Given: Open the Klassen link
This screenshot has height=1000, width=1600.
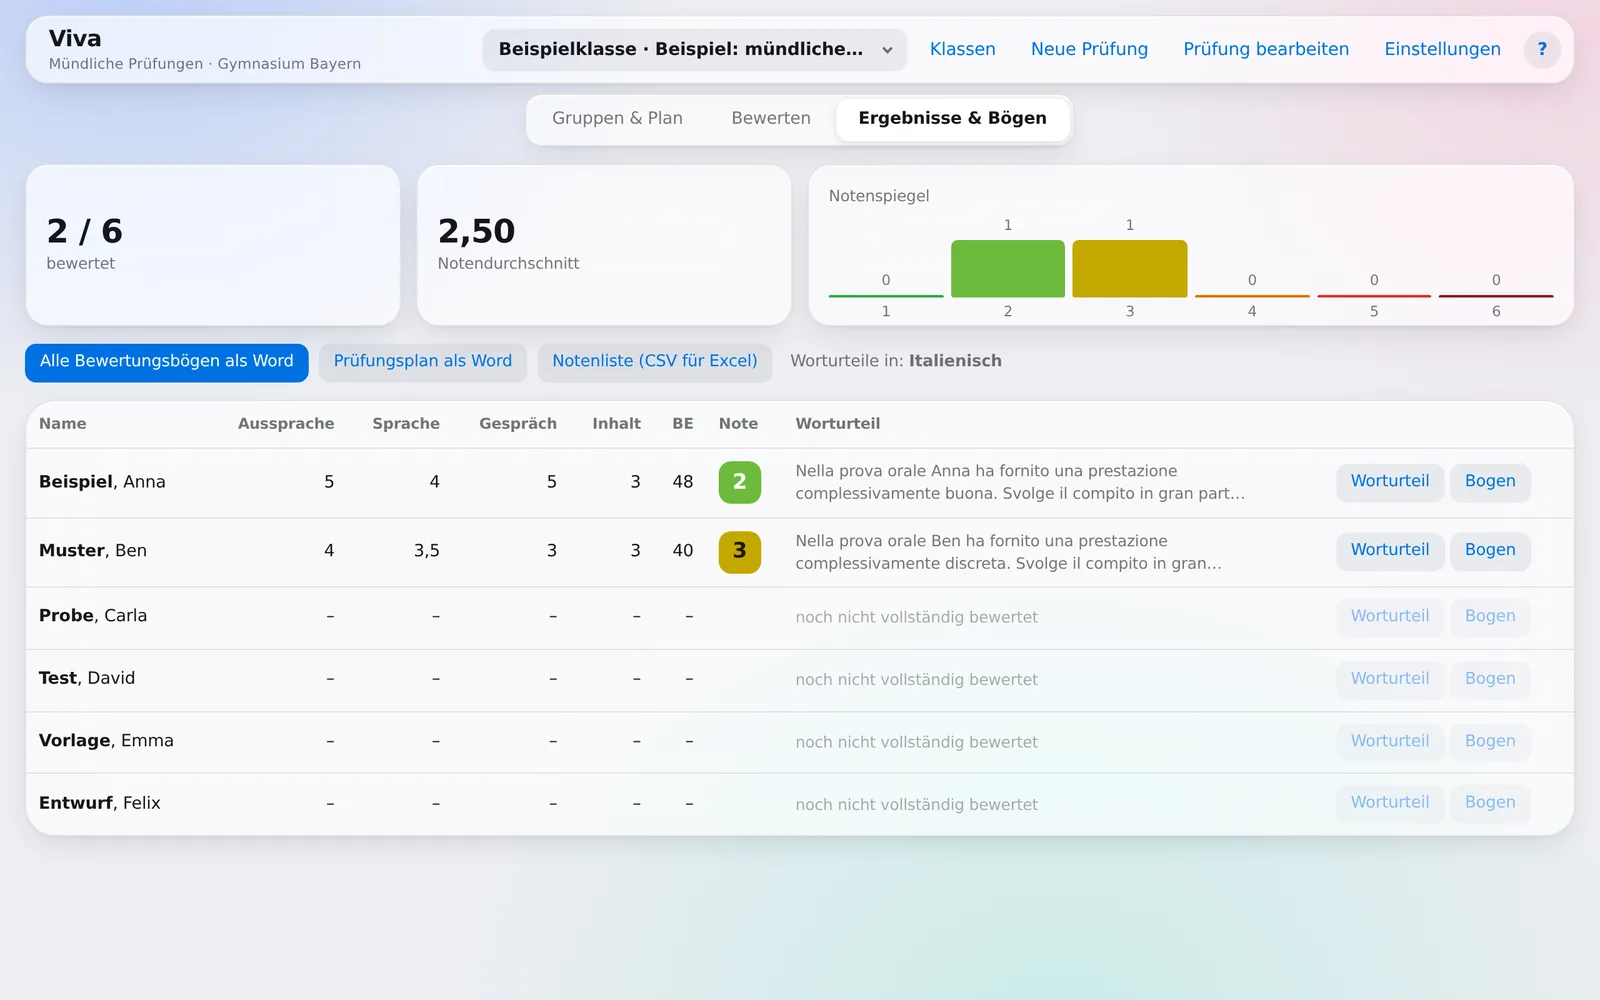Looking at the screenshot, I should pyautogui.click(x=962, y=49).
